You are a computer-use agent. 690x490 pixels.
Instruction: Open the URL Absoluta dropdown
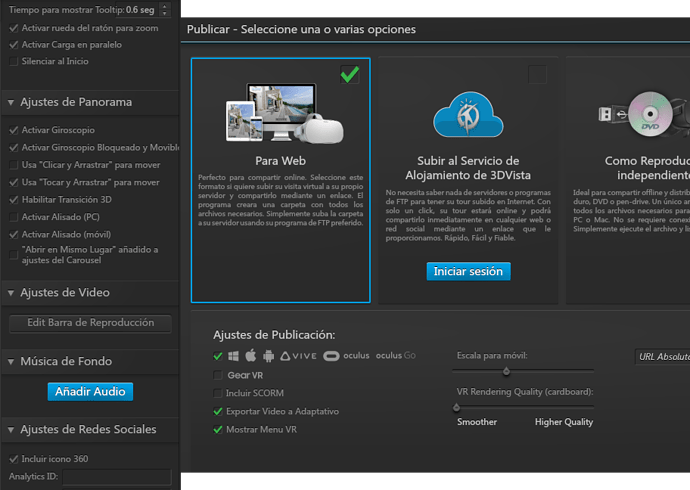662,357
